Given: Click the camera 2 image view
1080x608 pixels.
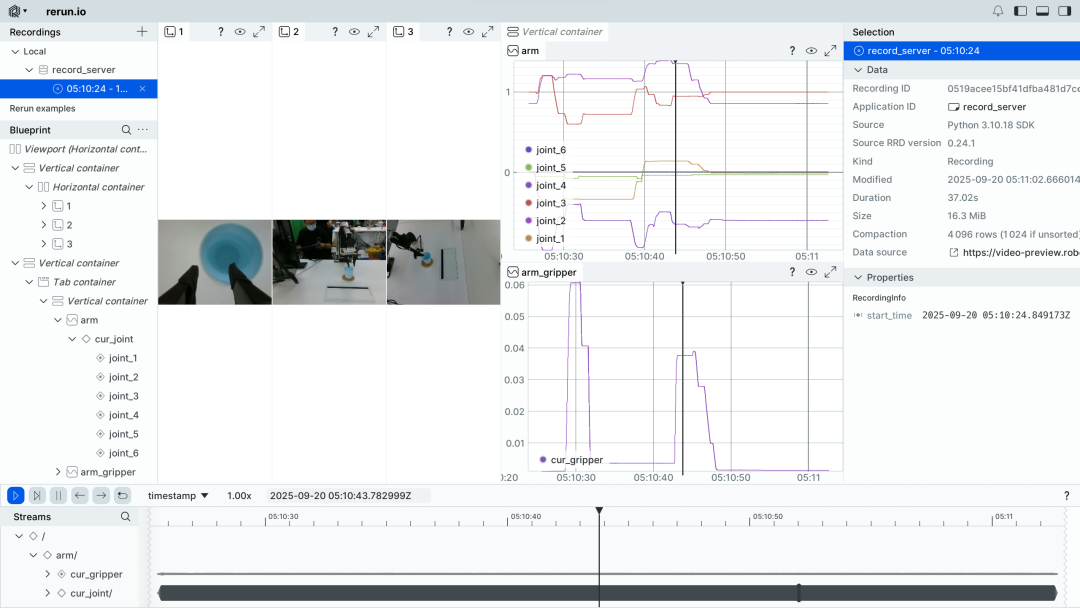Looking at the screenshot, I should [329, 262].
